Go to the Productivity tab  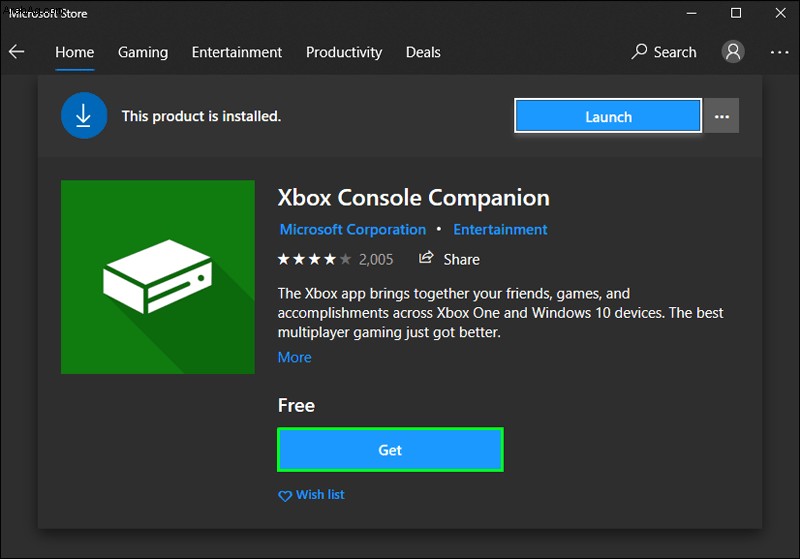[344, 52]
